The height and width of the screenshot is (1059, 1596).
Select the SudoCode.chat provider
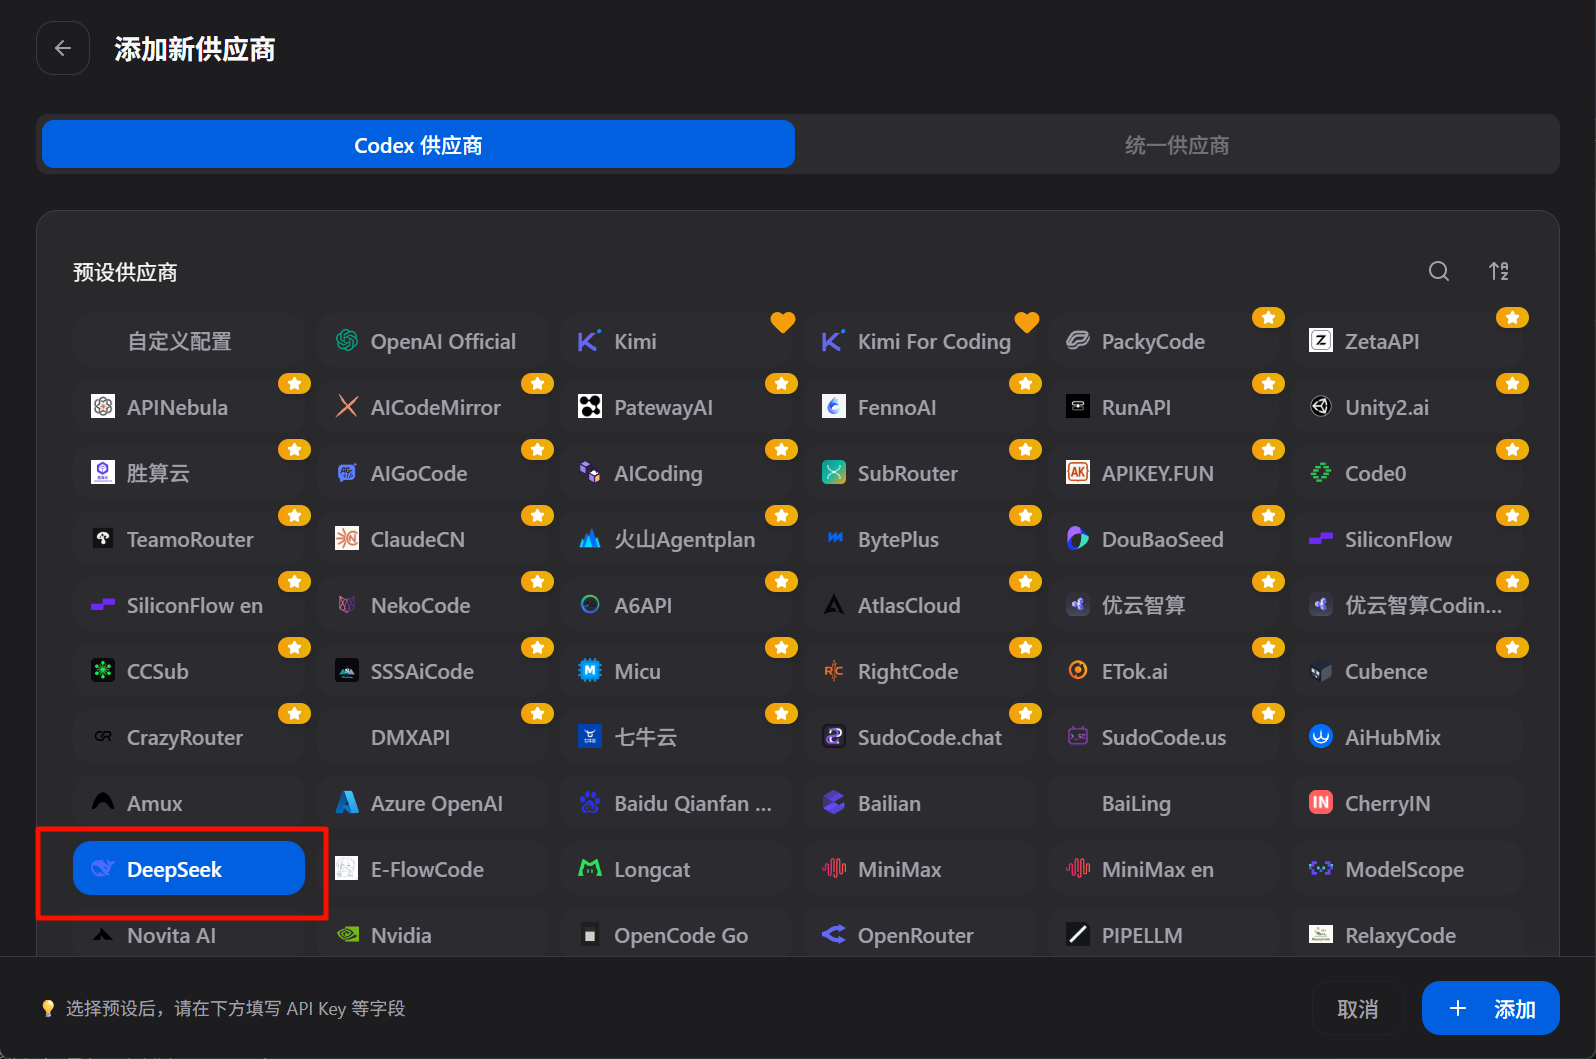(x=920, y=738)
